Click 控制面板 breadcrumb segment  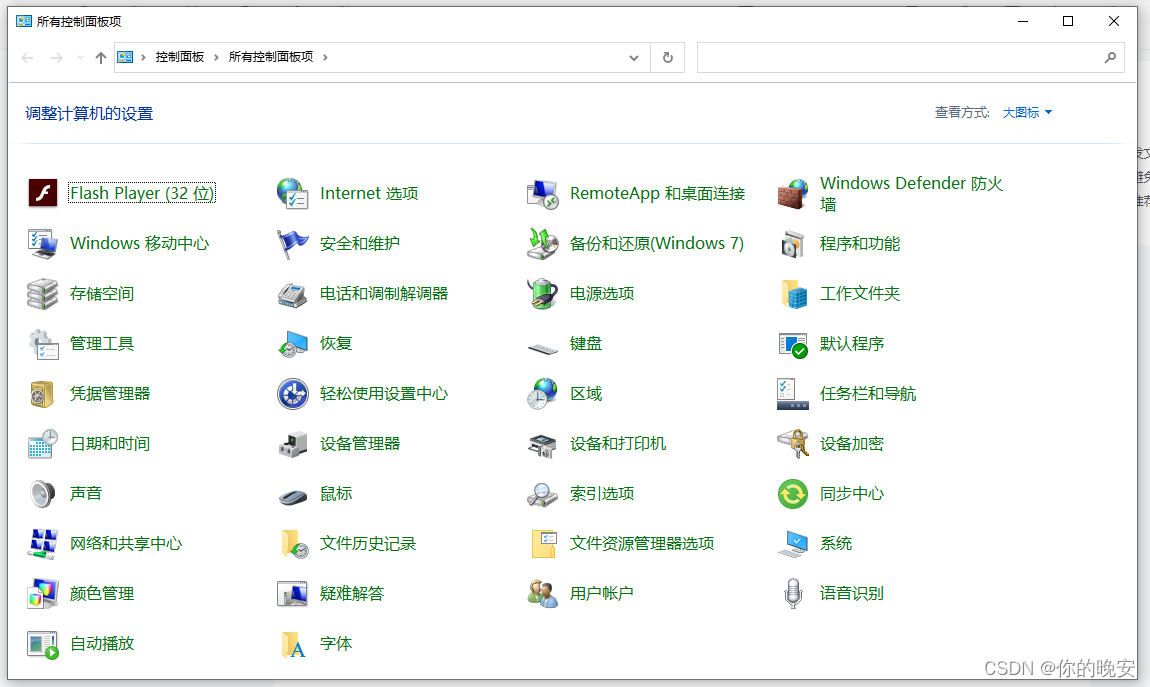180,56
